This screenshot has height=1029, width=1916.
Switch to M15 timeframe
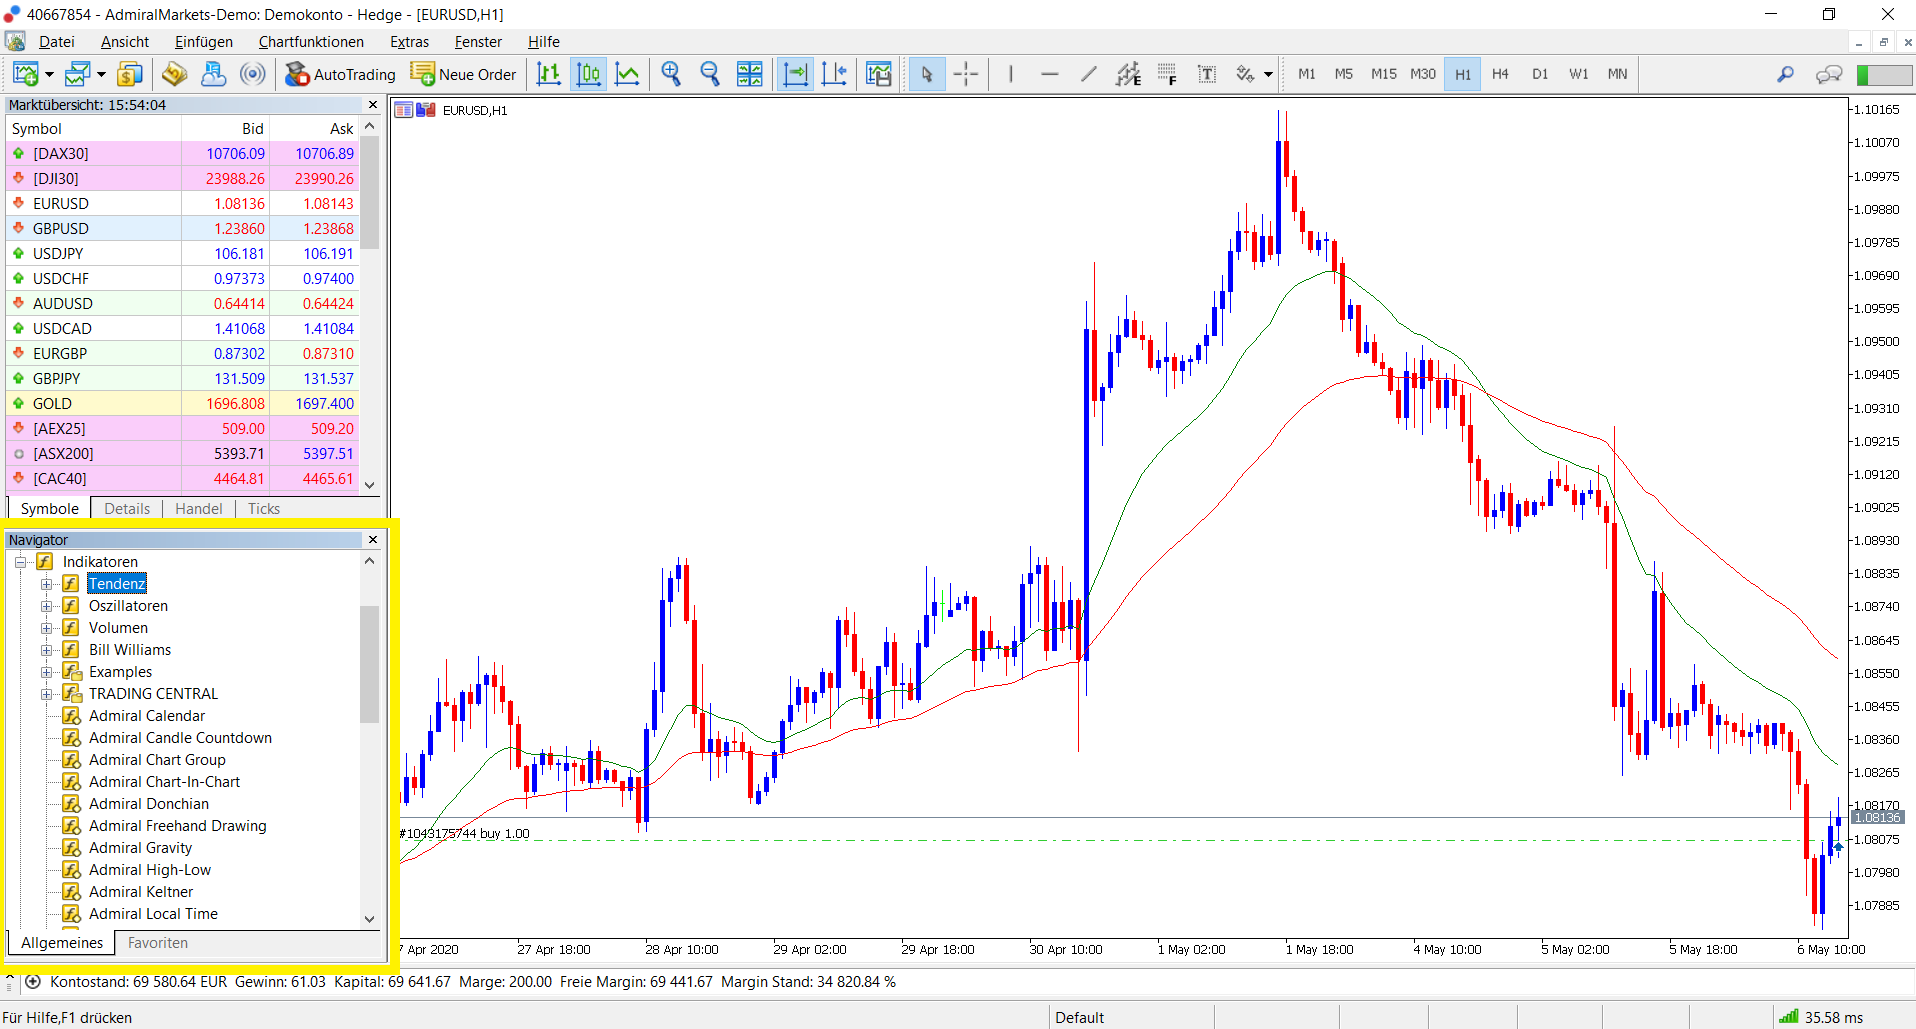coord(1383,74)
